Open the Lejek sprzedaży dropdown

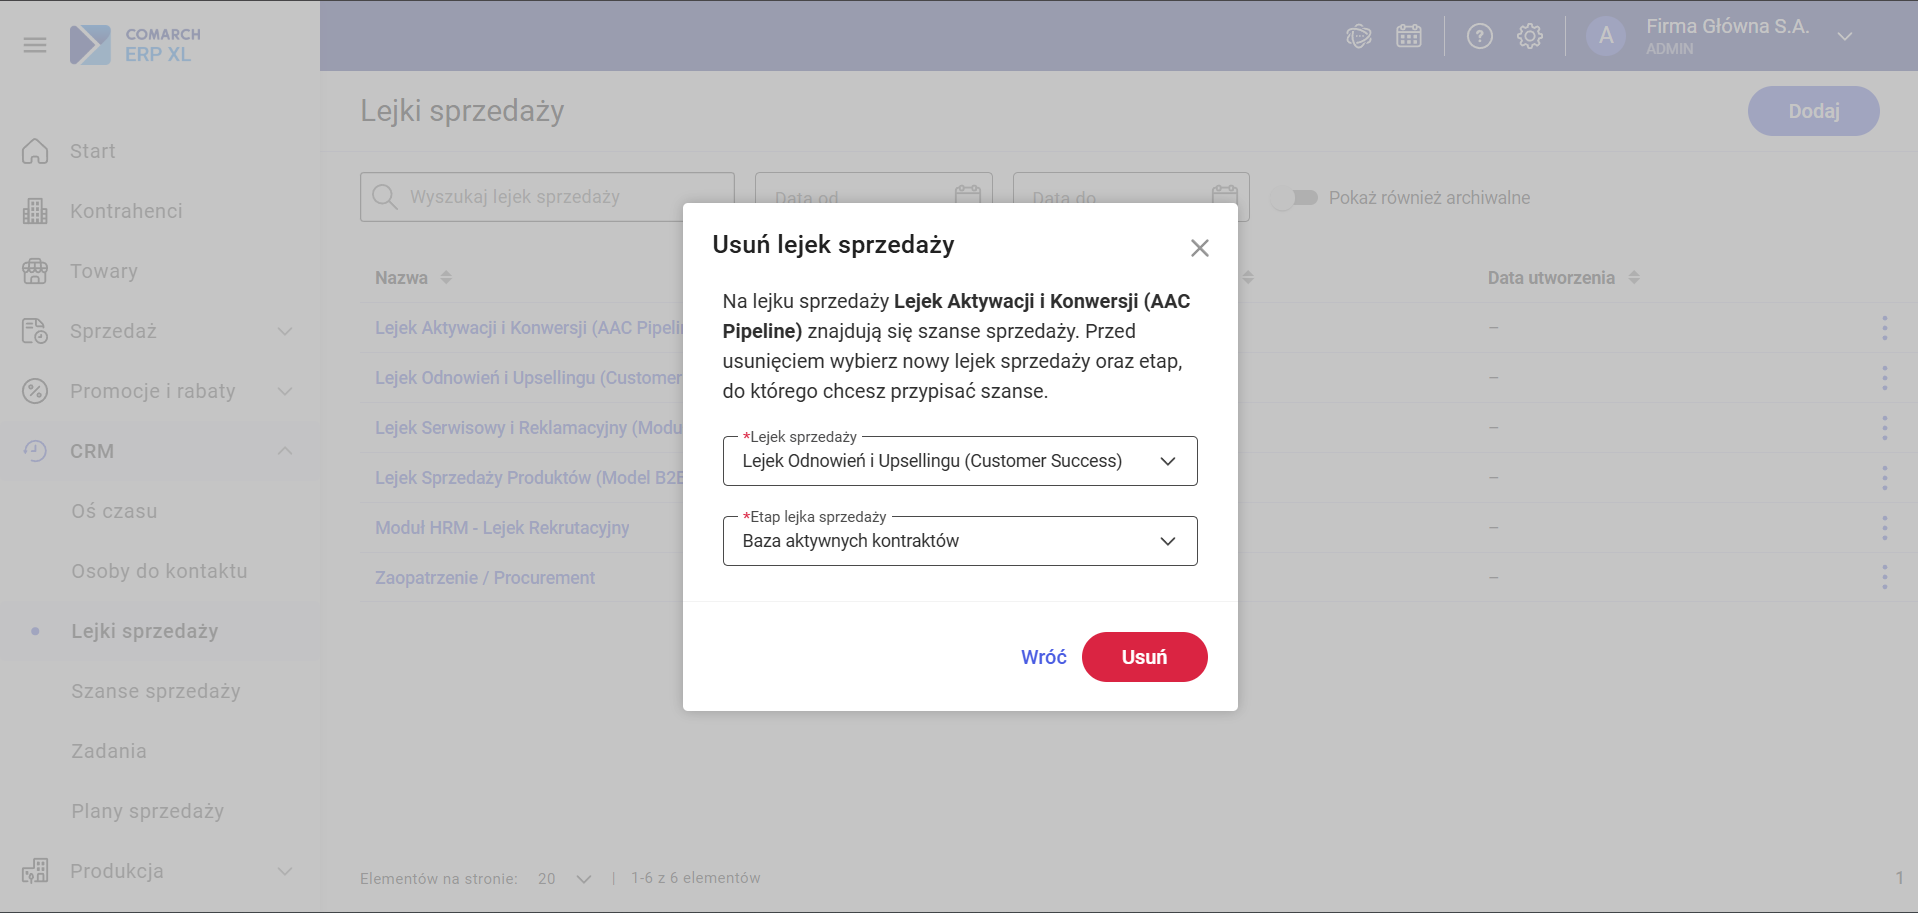pos(960,461)
